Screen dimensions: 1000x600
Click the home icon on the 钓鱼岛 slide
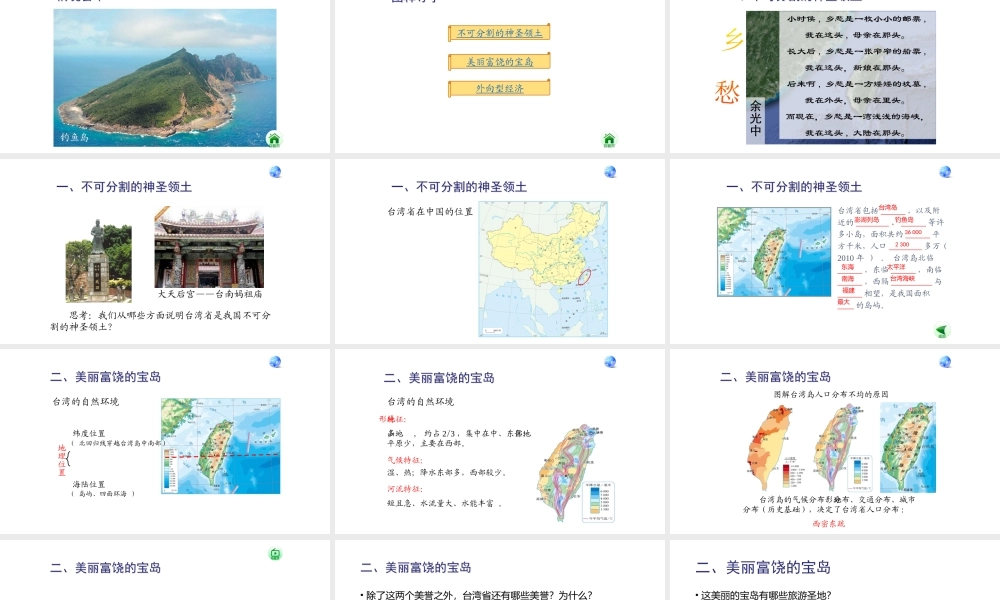point(274,140)
